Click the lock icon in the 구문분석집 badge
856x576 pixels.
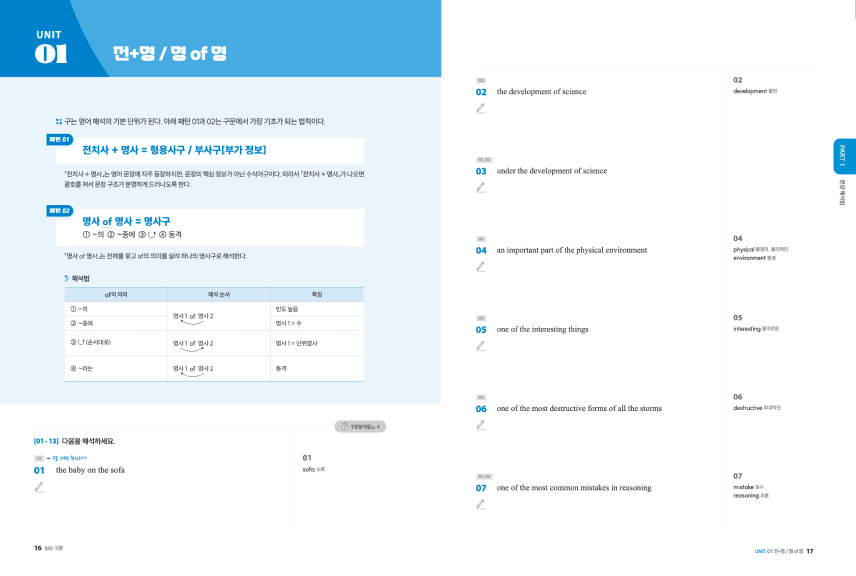point(344,426)
